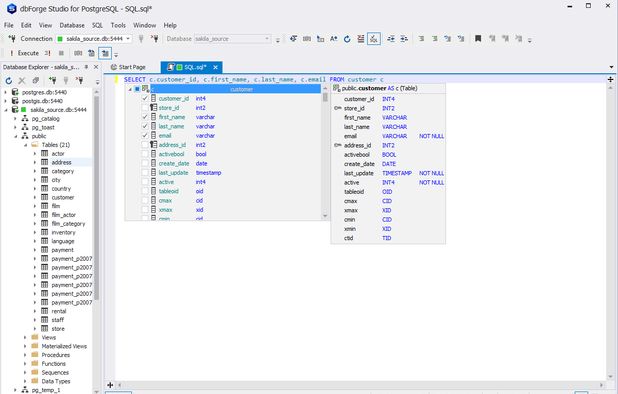
Task: Expand the Views folder
Action: coord(25,337)
